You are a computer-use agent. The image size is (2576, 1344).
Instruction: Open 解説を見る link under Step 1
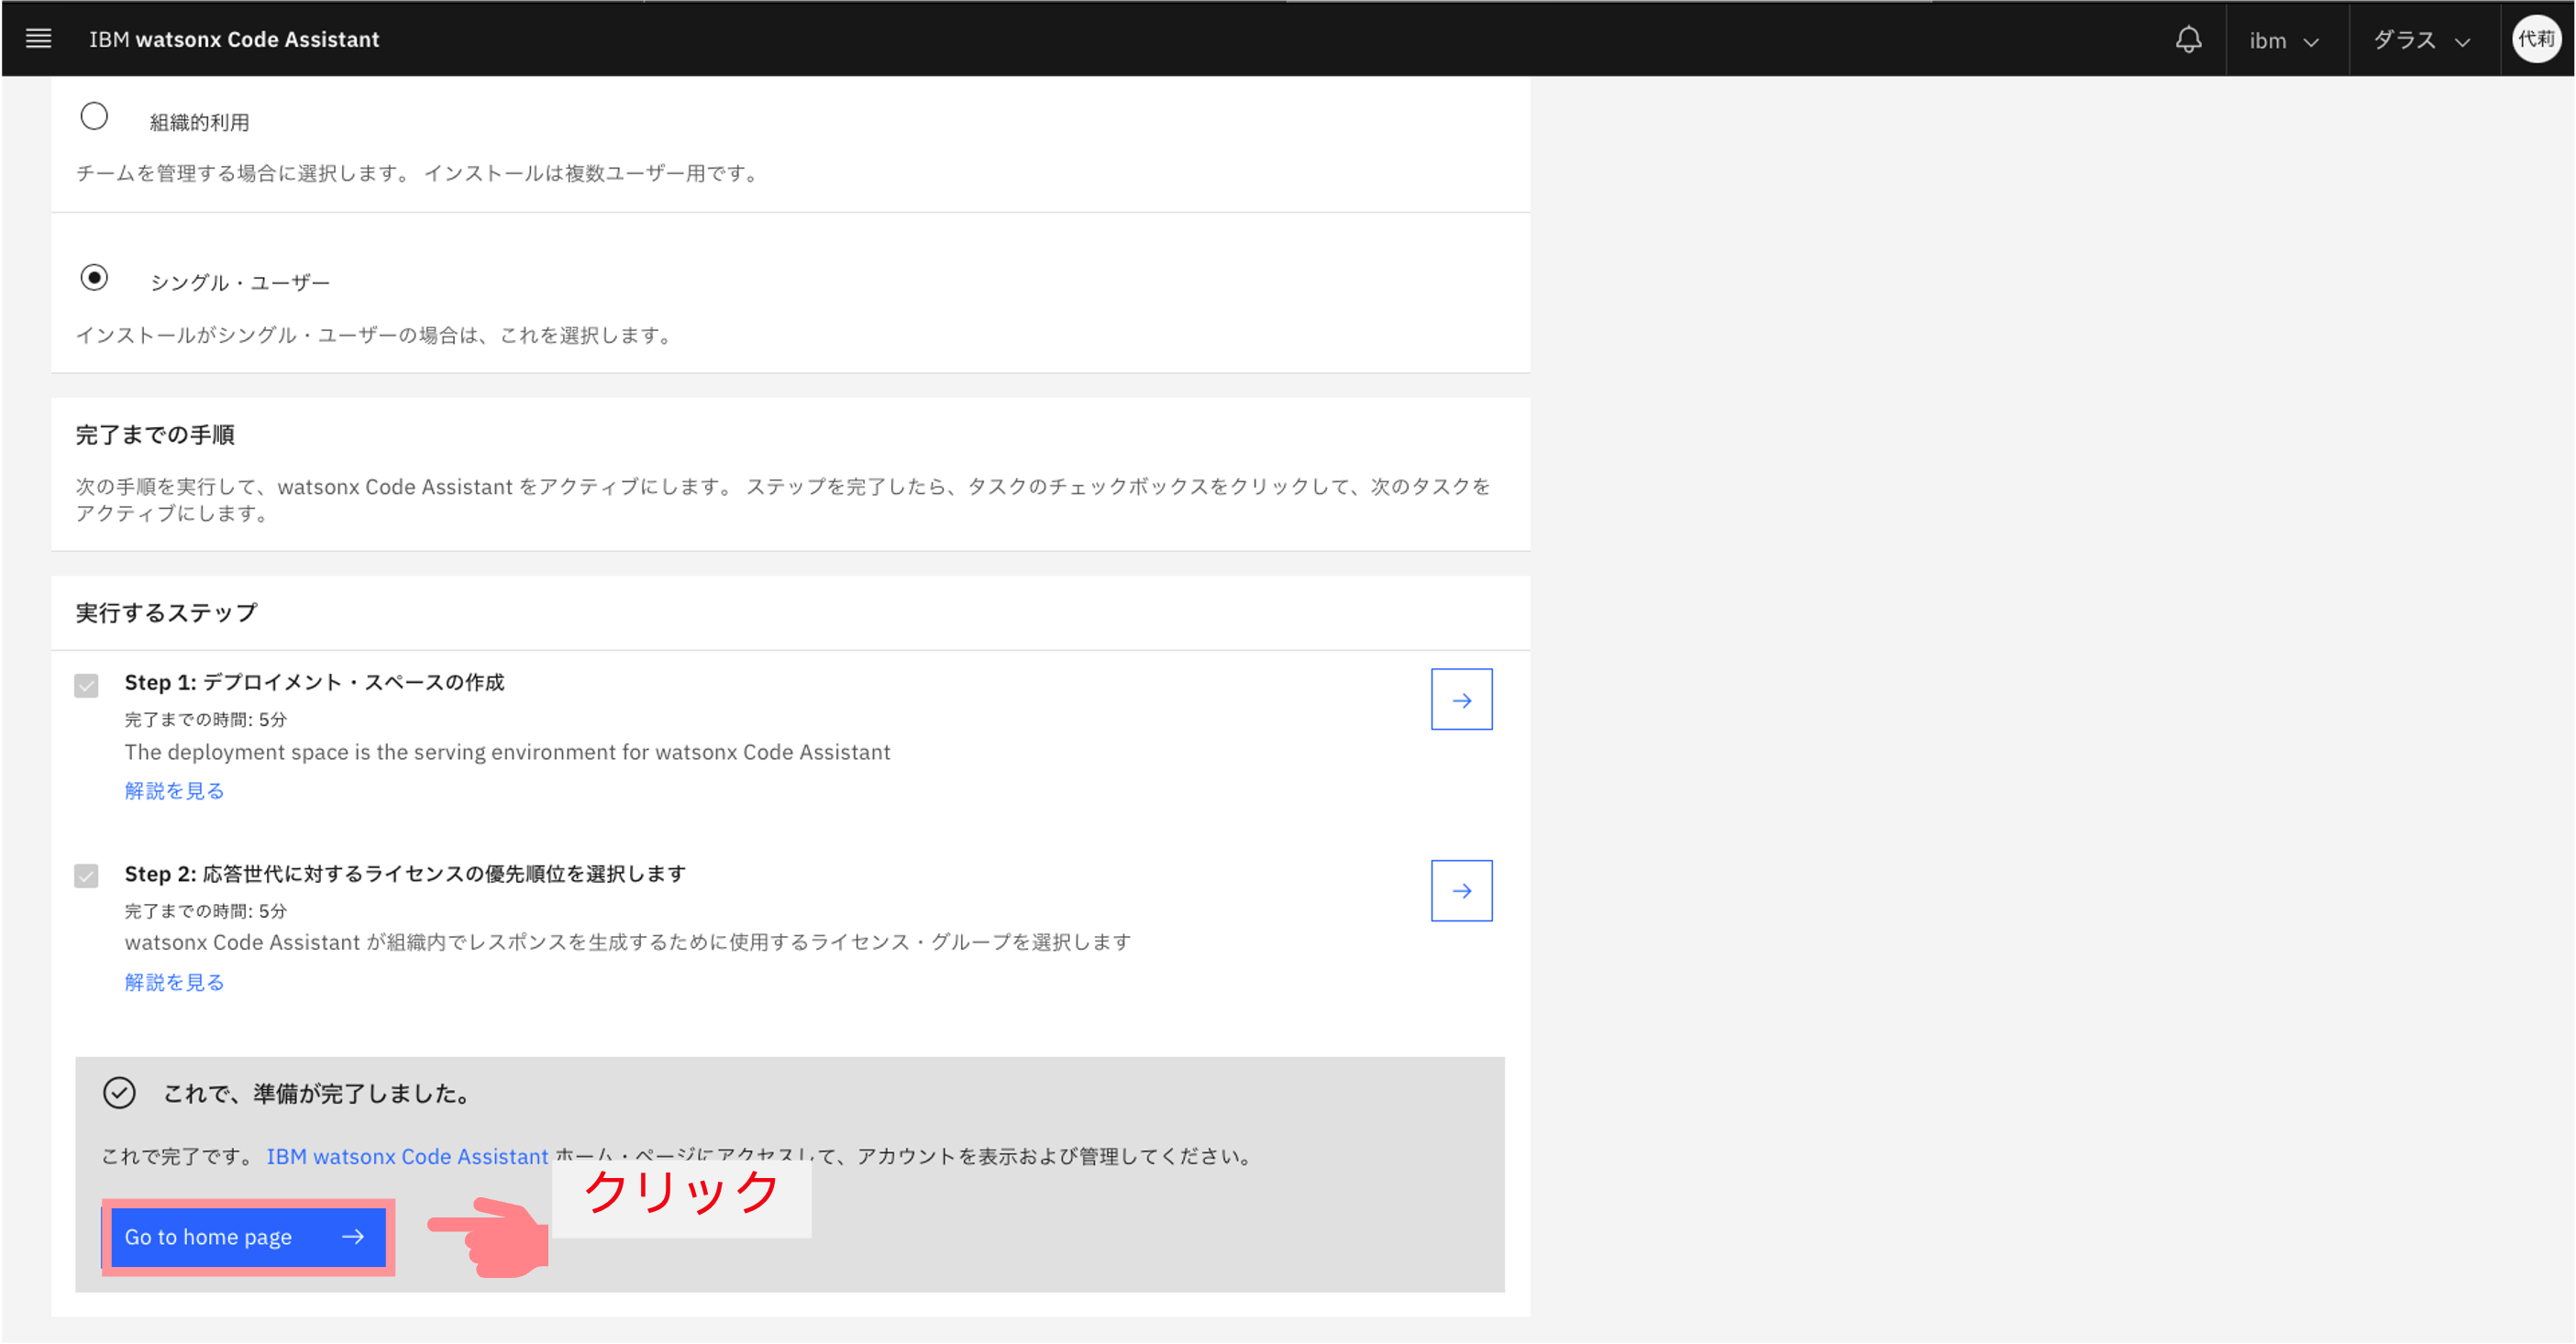point(174,791)
